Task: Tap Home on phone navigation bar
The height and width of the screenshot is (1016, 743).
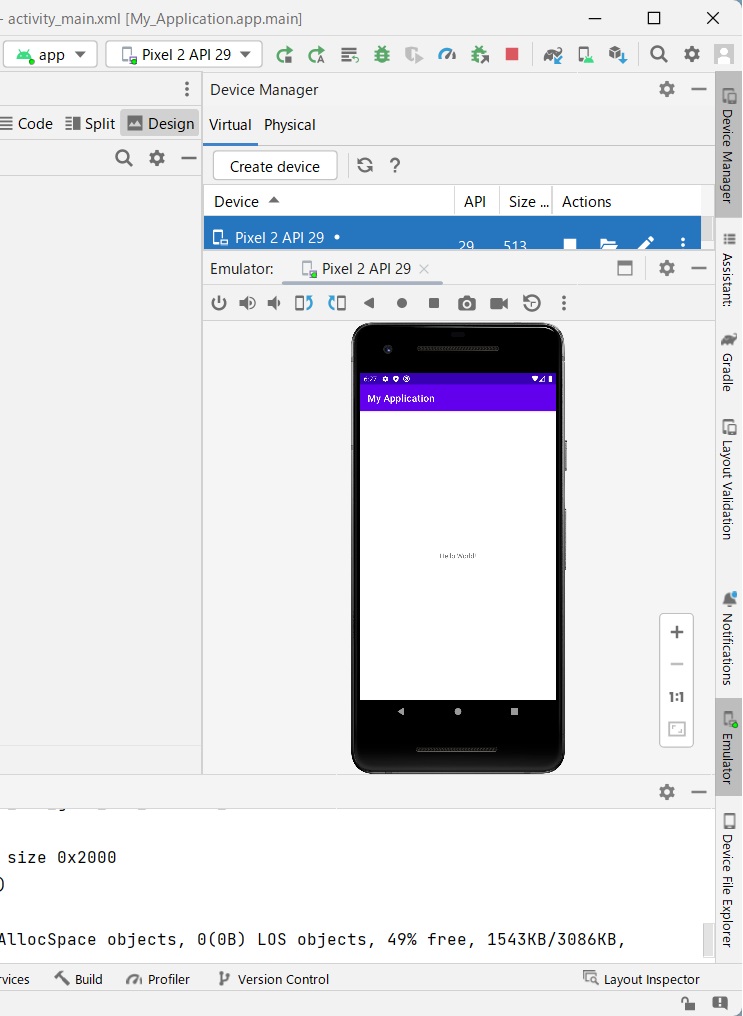Action: [458, 711]
